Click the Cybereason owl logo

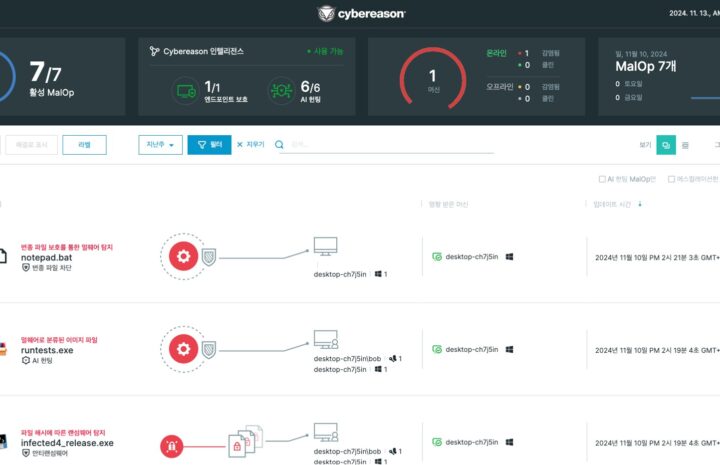(326, 13)
